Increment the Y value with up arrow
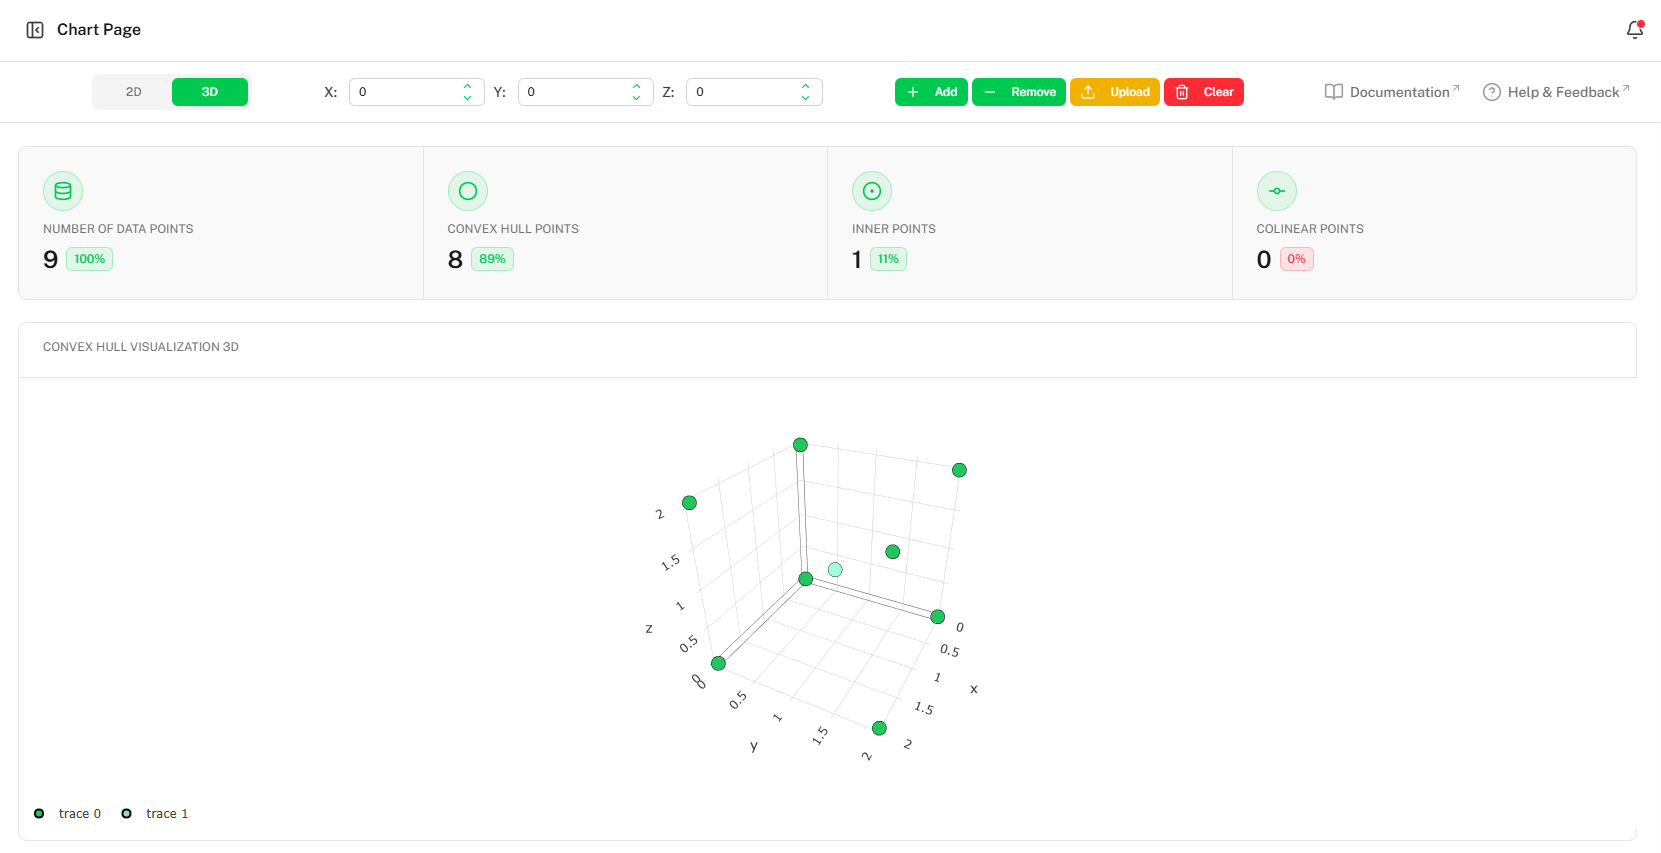 [x=636, y=86]
